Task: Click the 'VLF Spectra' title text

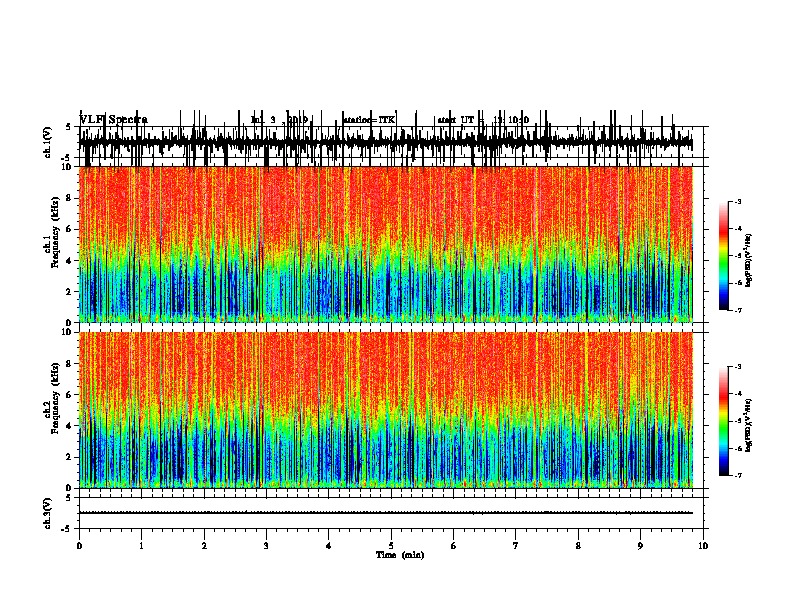Action: point(114,120)
